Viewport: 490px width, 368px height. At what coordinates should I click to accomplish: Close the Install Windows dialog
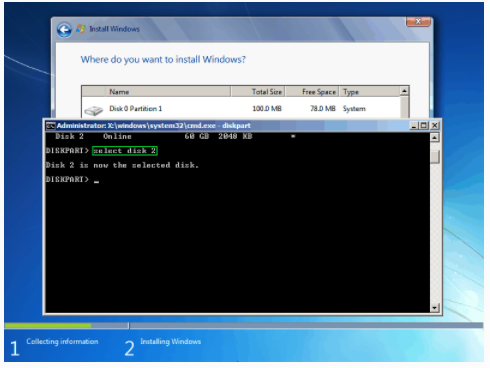click(x=418, y=22)
